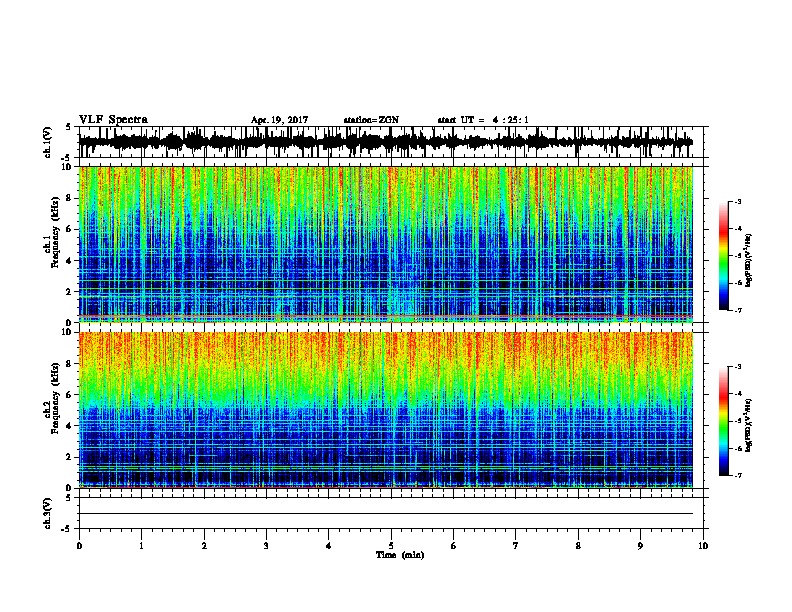Click the date "Apr. 19, 2017"
This screenshot has height=612, width=792.
[x=279, y=120]
